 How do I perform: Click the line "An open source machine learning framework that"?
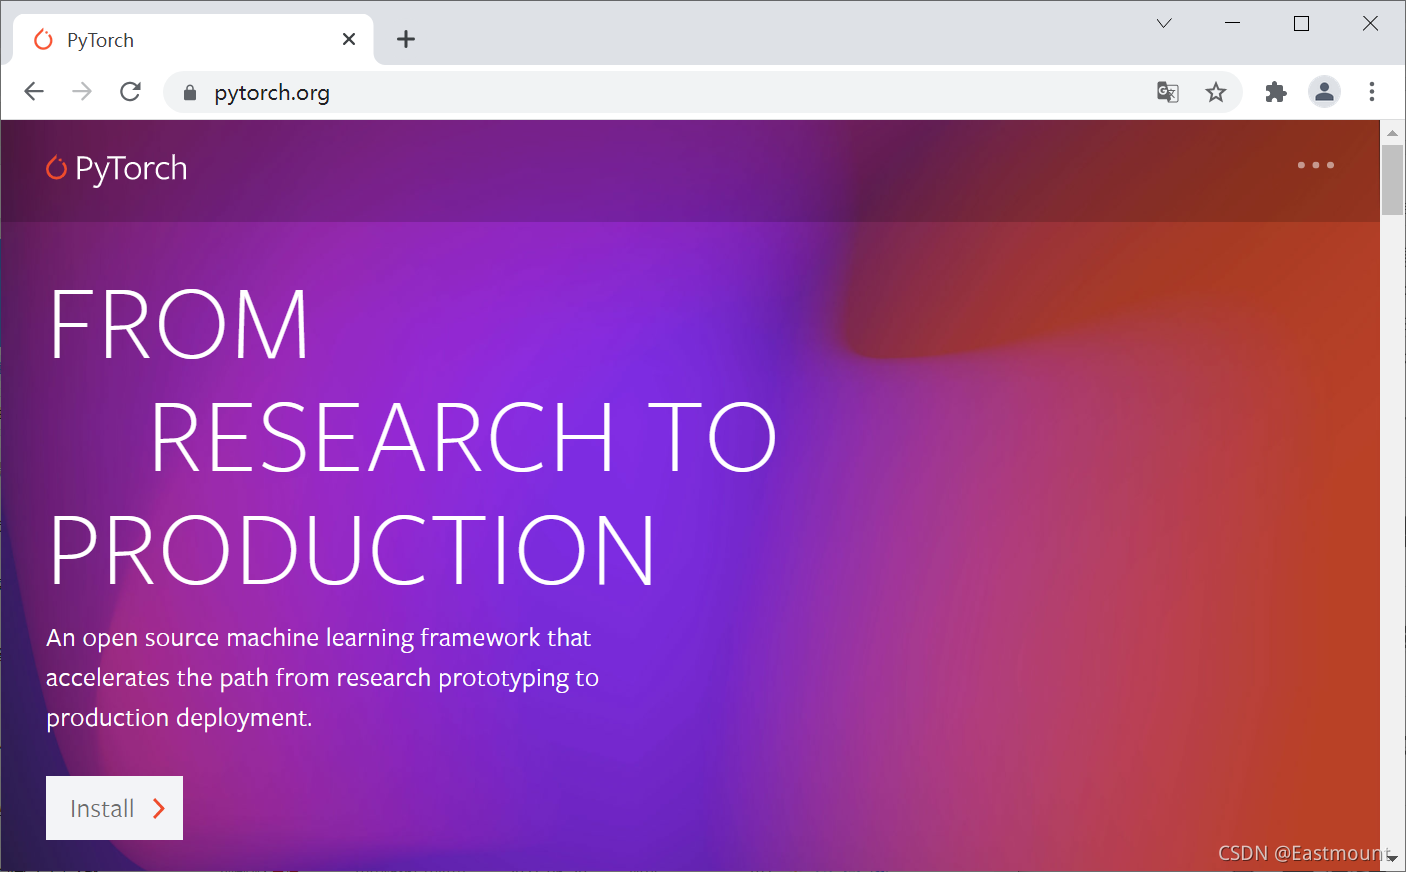point(319,638)
